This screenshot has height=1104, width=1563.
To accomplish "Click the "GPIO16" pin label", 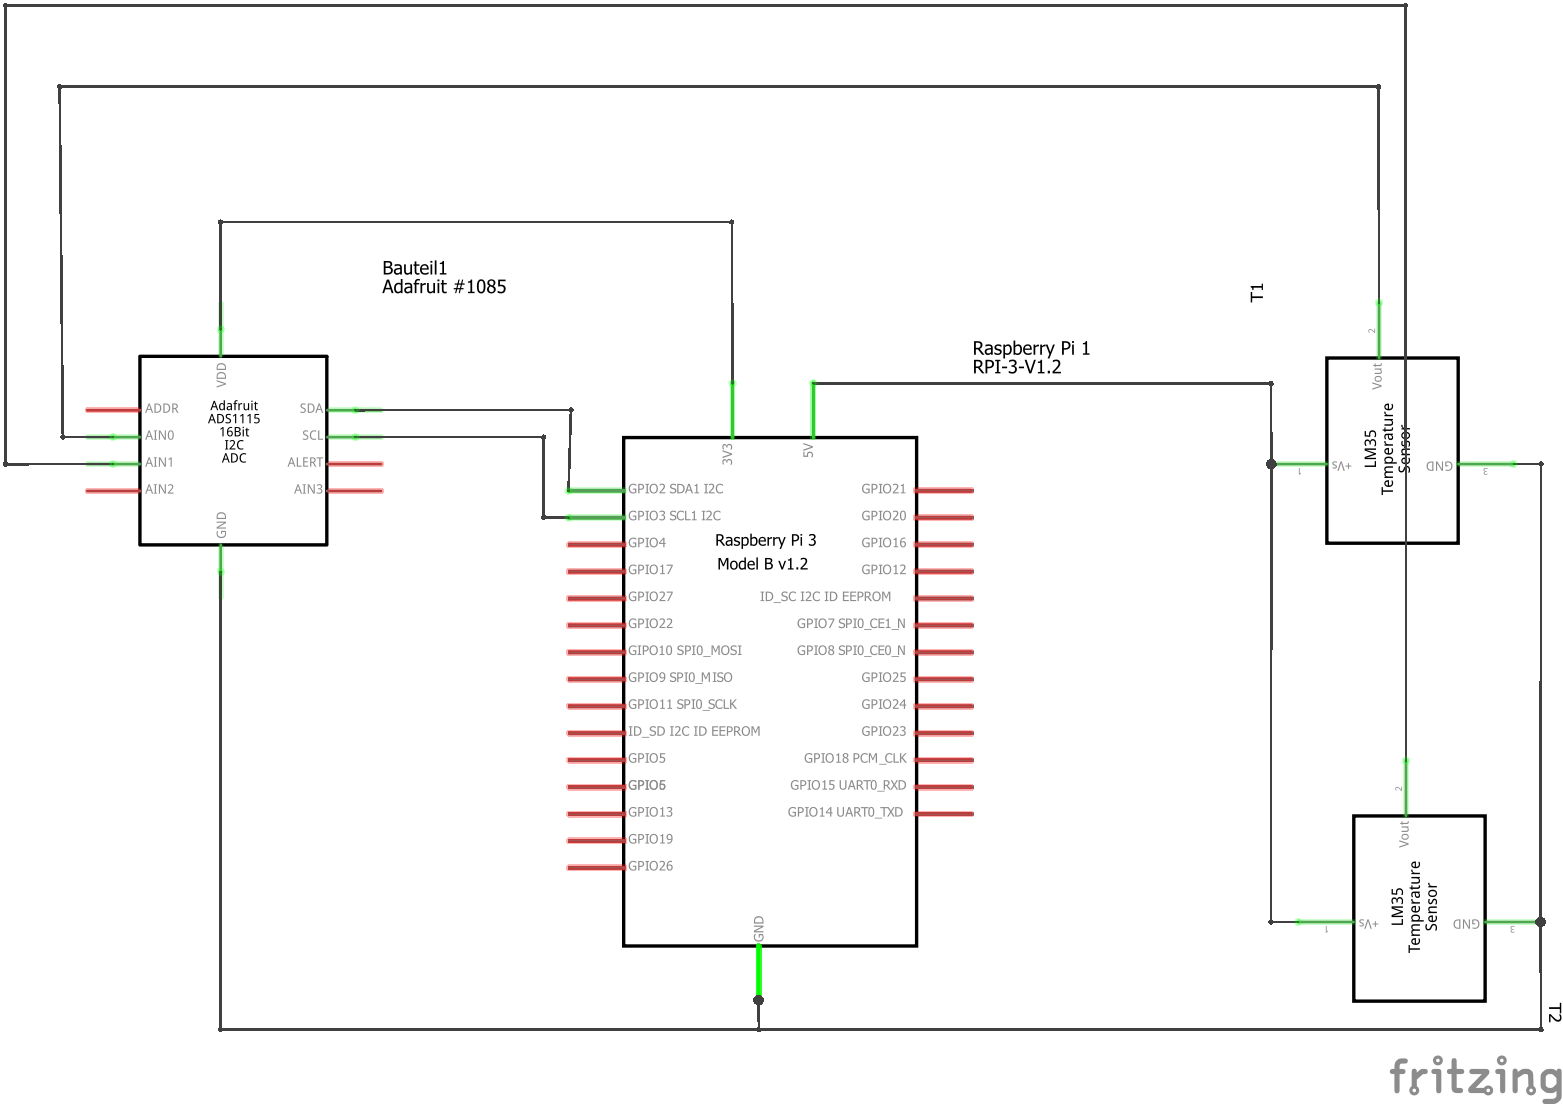I will point(884,543).
